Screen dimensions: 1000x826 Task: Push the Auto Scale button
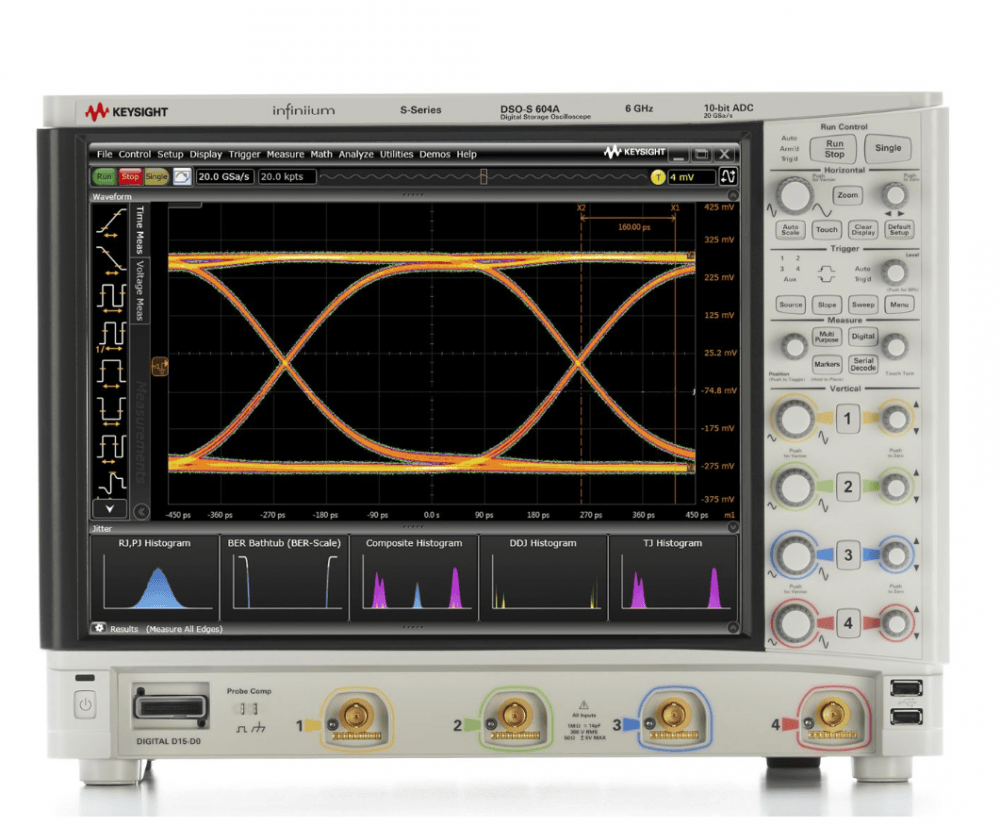790,230
